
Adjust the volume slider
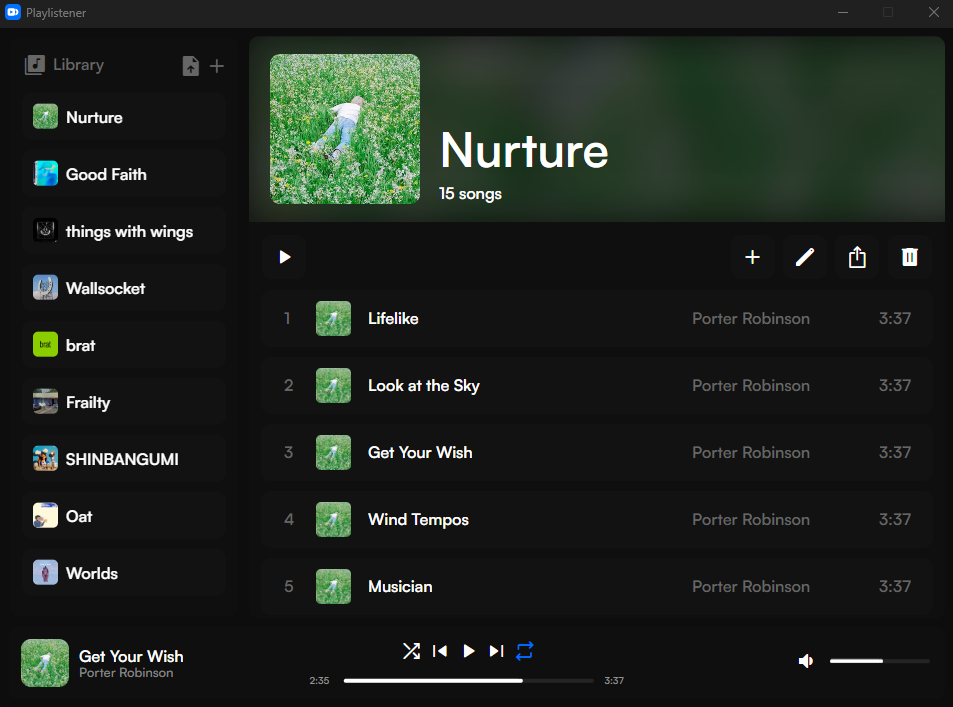coord(879,661)
